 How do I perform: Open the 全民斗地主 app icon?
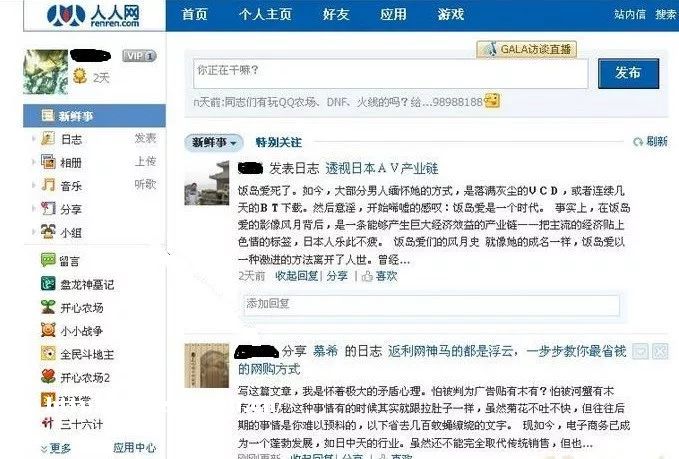click(x=48, y=353)
